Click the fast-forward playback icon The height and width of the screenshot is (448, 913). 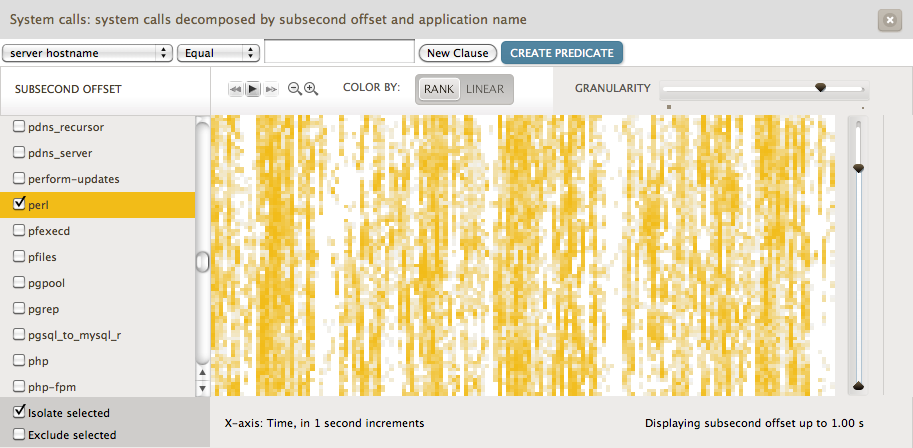[271, 89]
